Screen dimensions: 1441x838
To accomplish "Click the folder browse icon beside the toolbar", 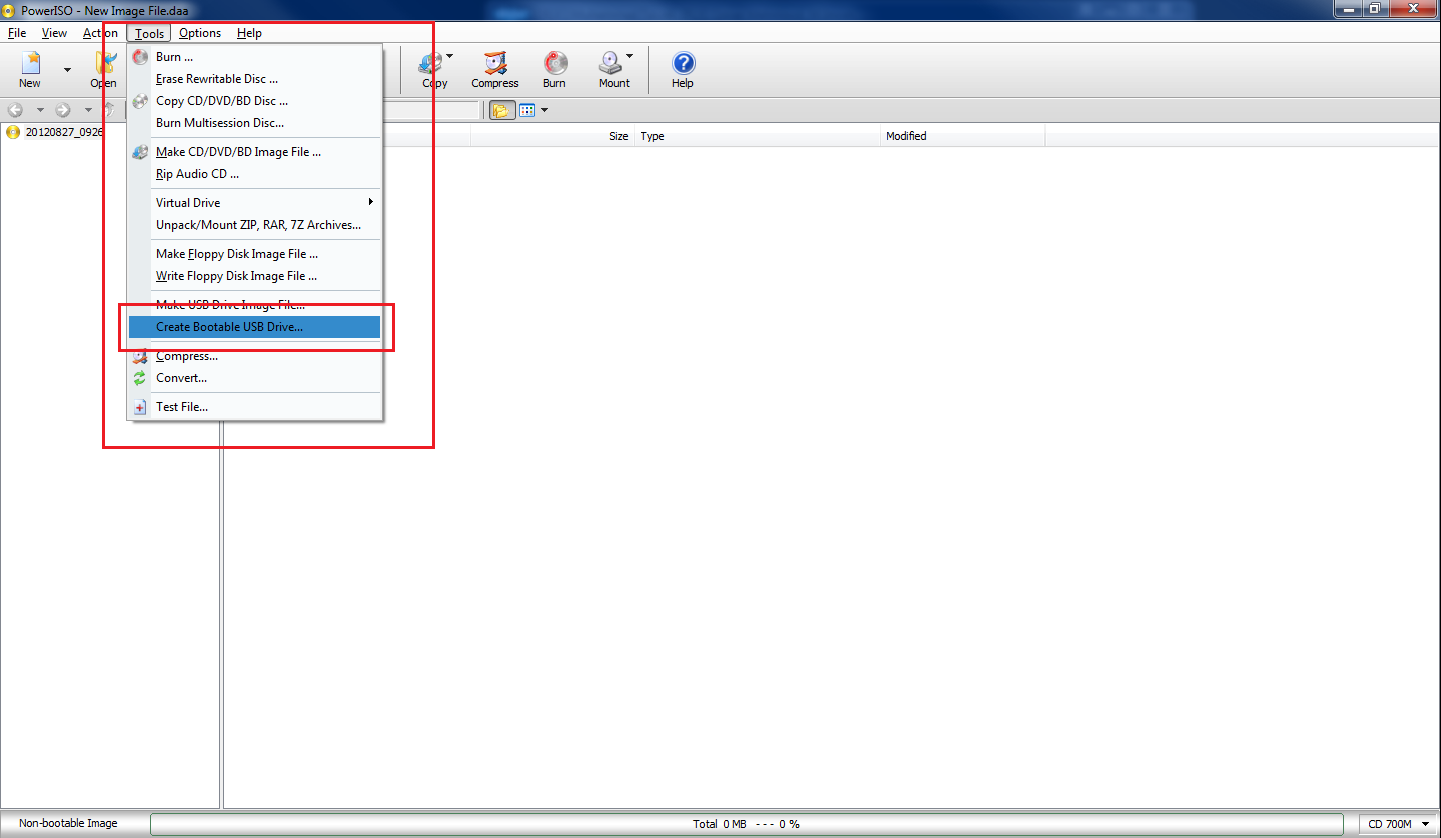I will (x=500, y=110).
